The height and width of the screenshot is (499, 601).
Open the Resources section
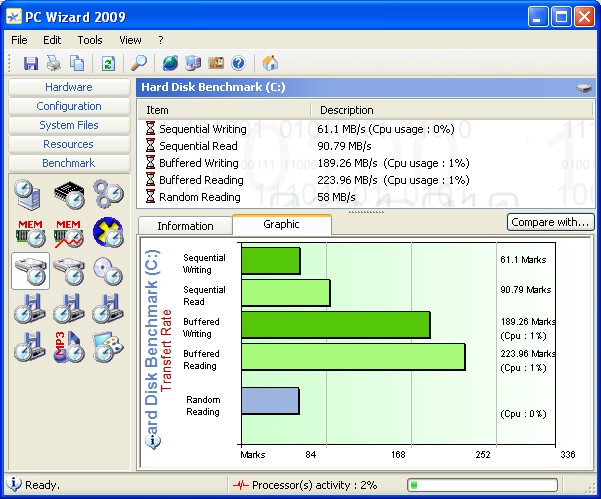pyautogui.click(x=69, y=144)
